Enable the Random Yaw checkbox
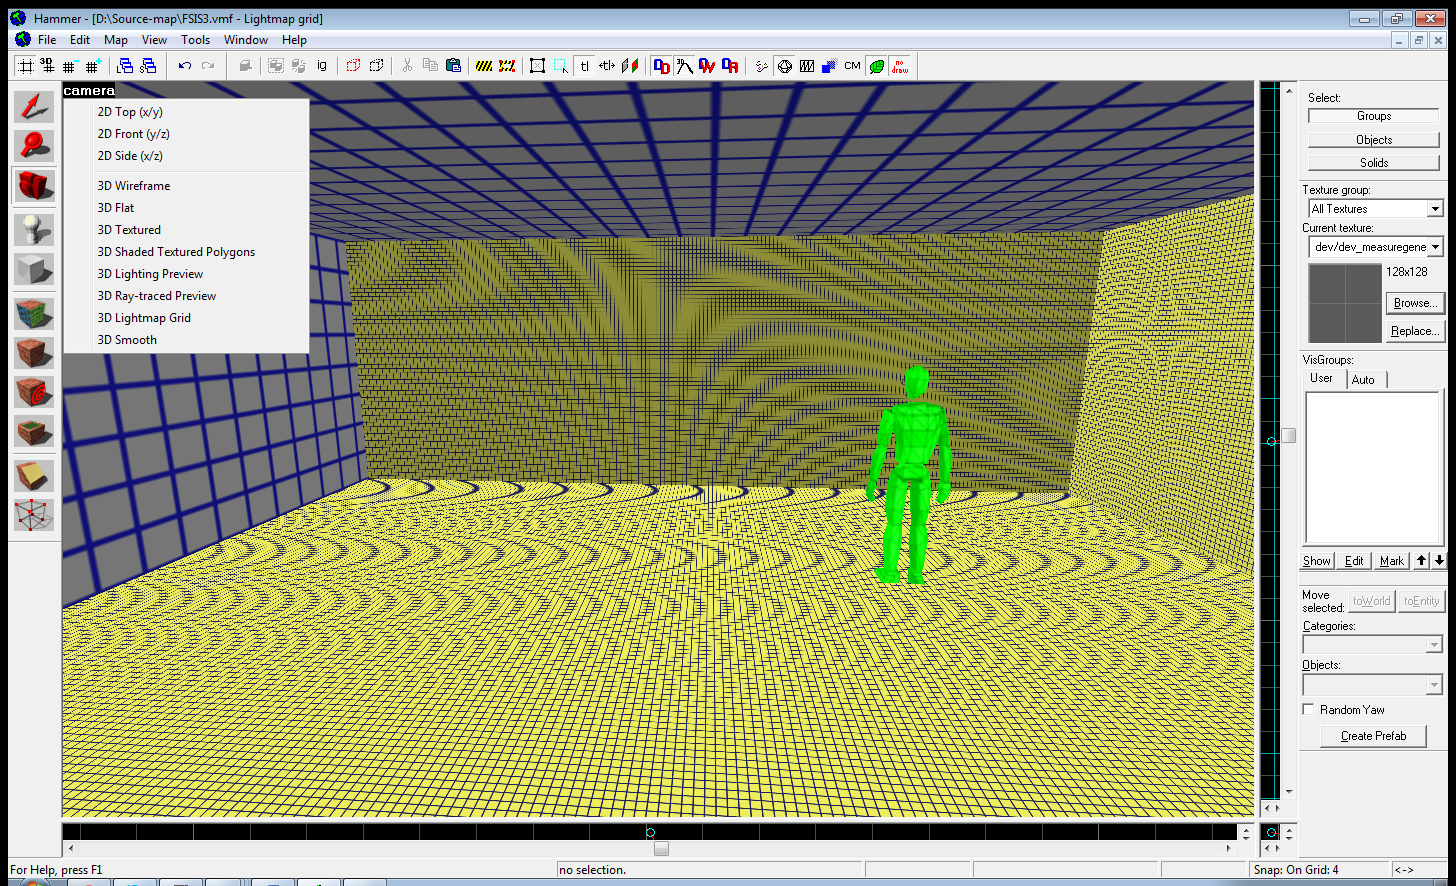The image size is (1456, 886). (x=1308, y=710)
